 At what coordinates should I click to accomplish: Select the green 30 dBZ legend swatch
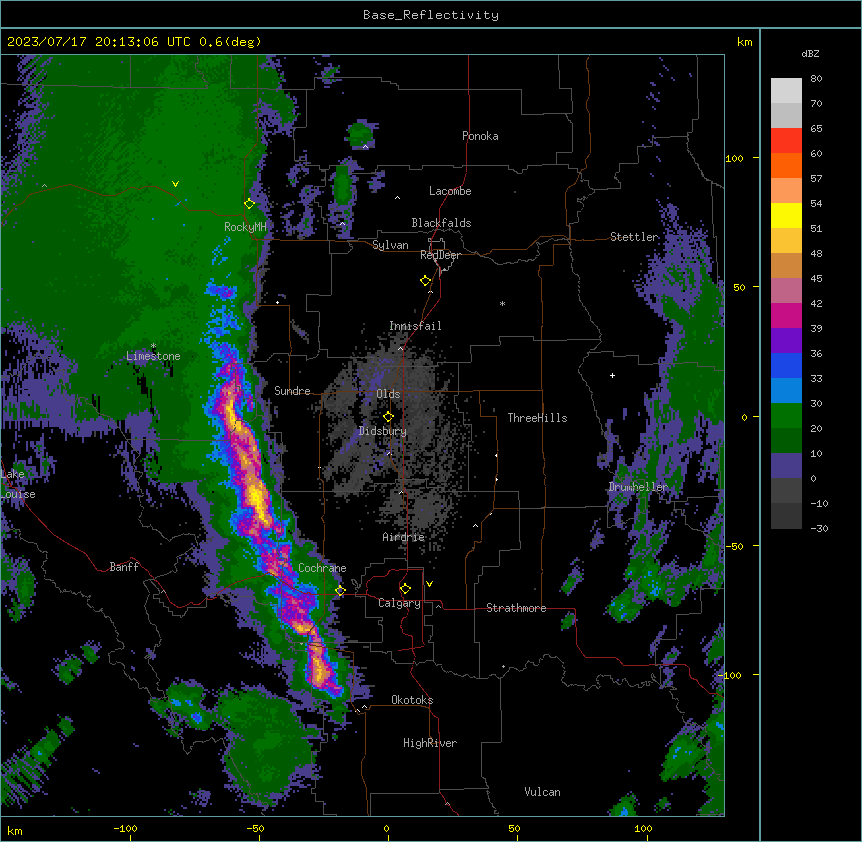click(x=786, y=416)
